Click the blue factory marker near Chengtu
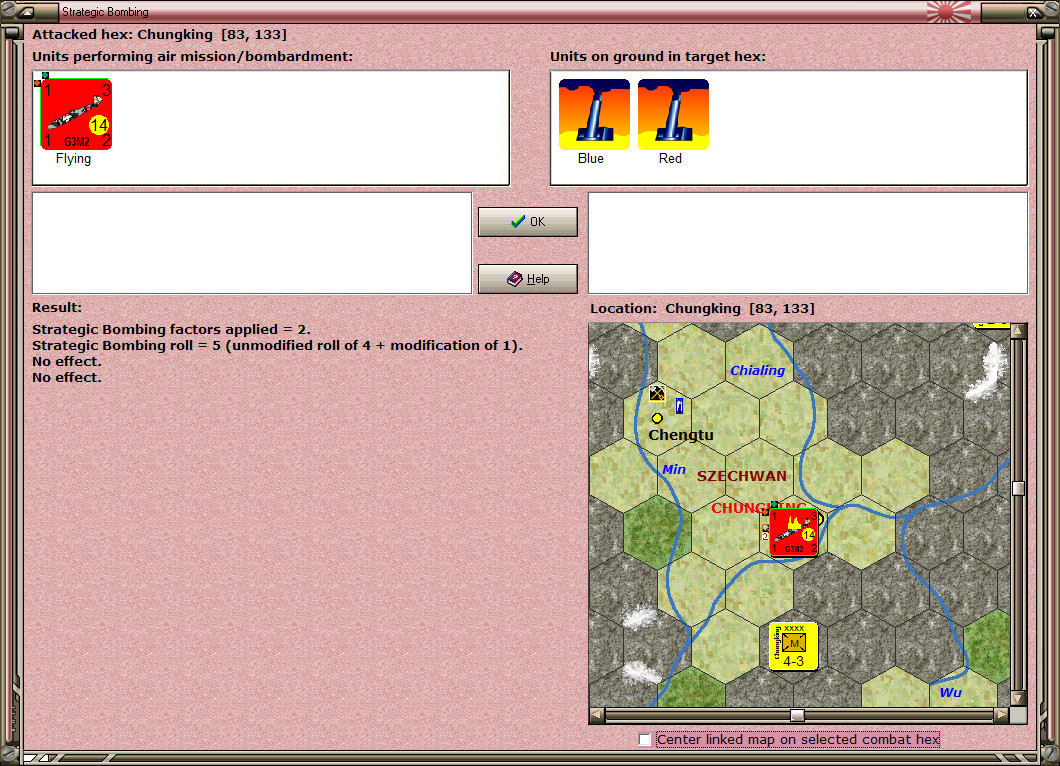The image size is (1060, 766). coord(679,406)
